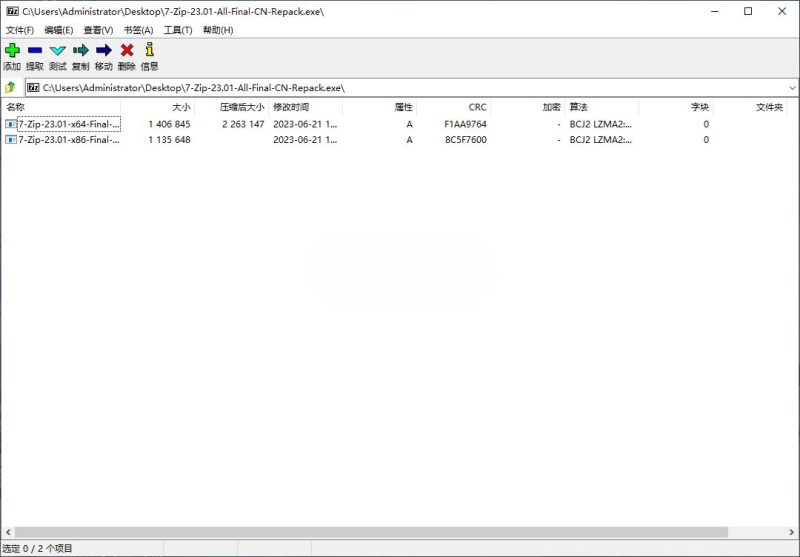Sort by 名称 column header
The image size is (800, 557).
pyautogui.click(x=61, y=107)
